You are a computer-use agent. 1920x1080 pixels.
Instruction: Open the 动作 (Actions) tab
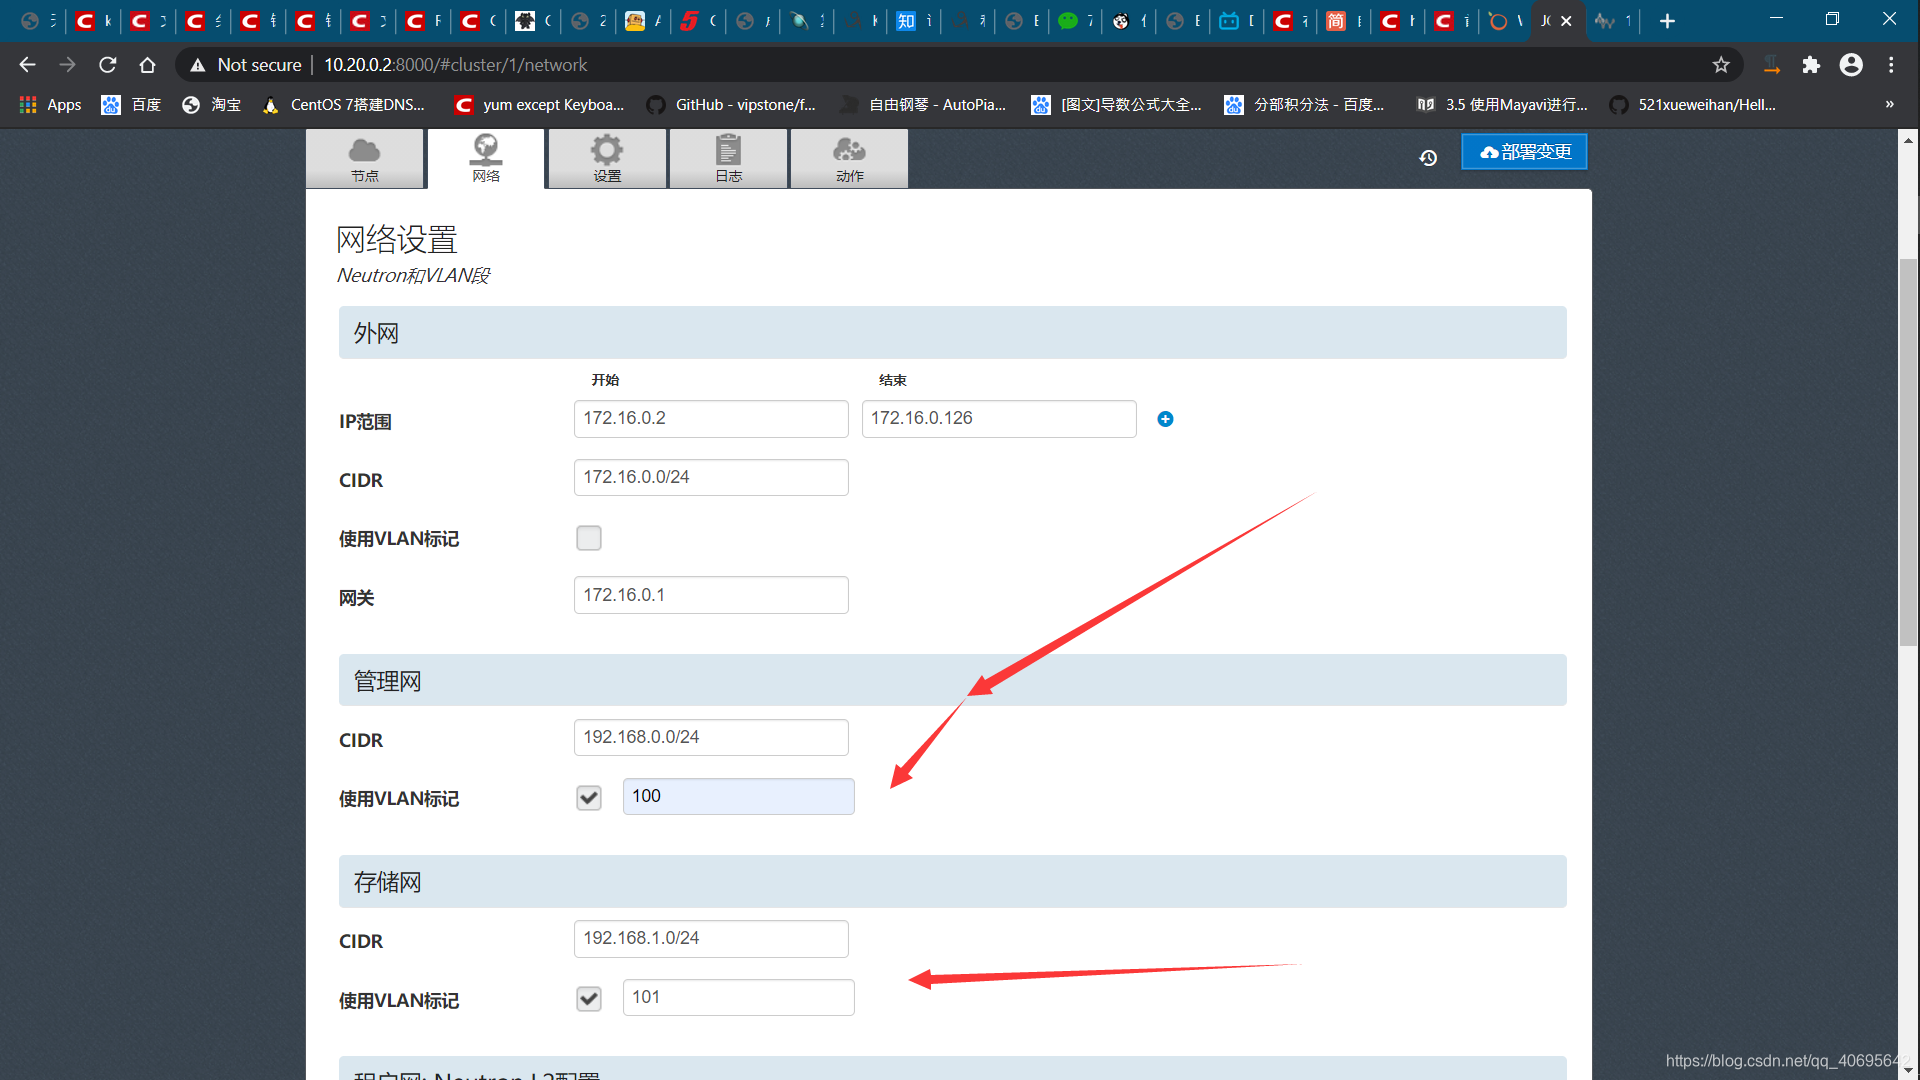coord(849,159)
